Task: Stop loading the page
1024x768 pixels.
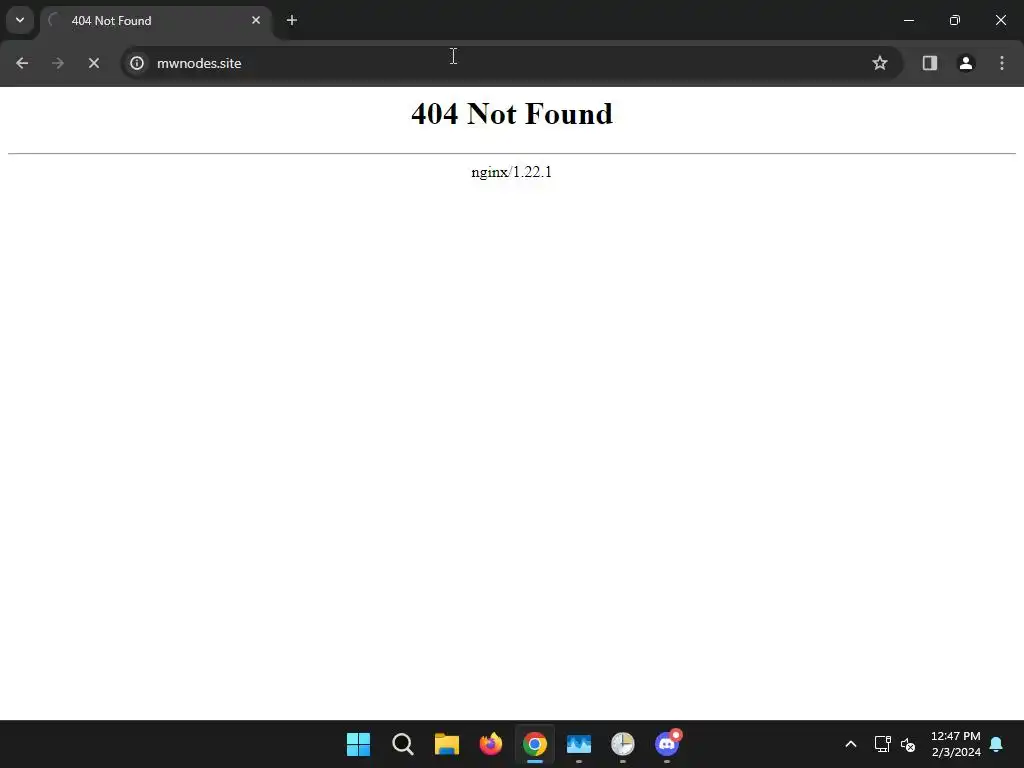Action: pos(93,63)
